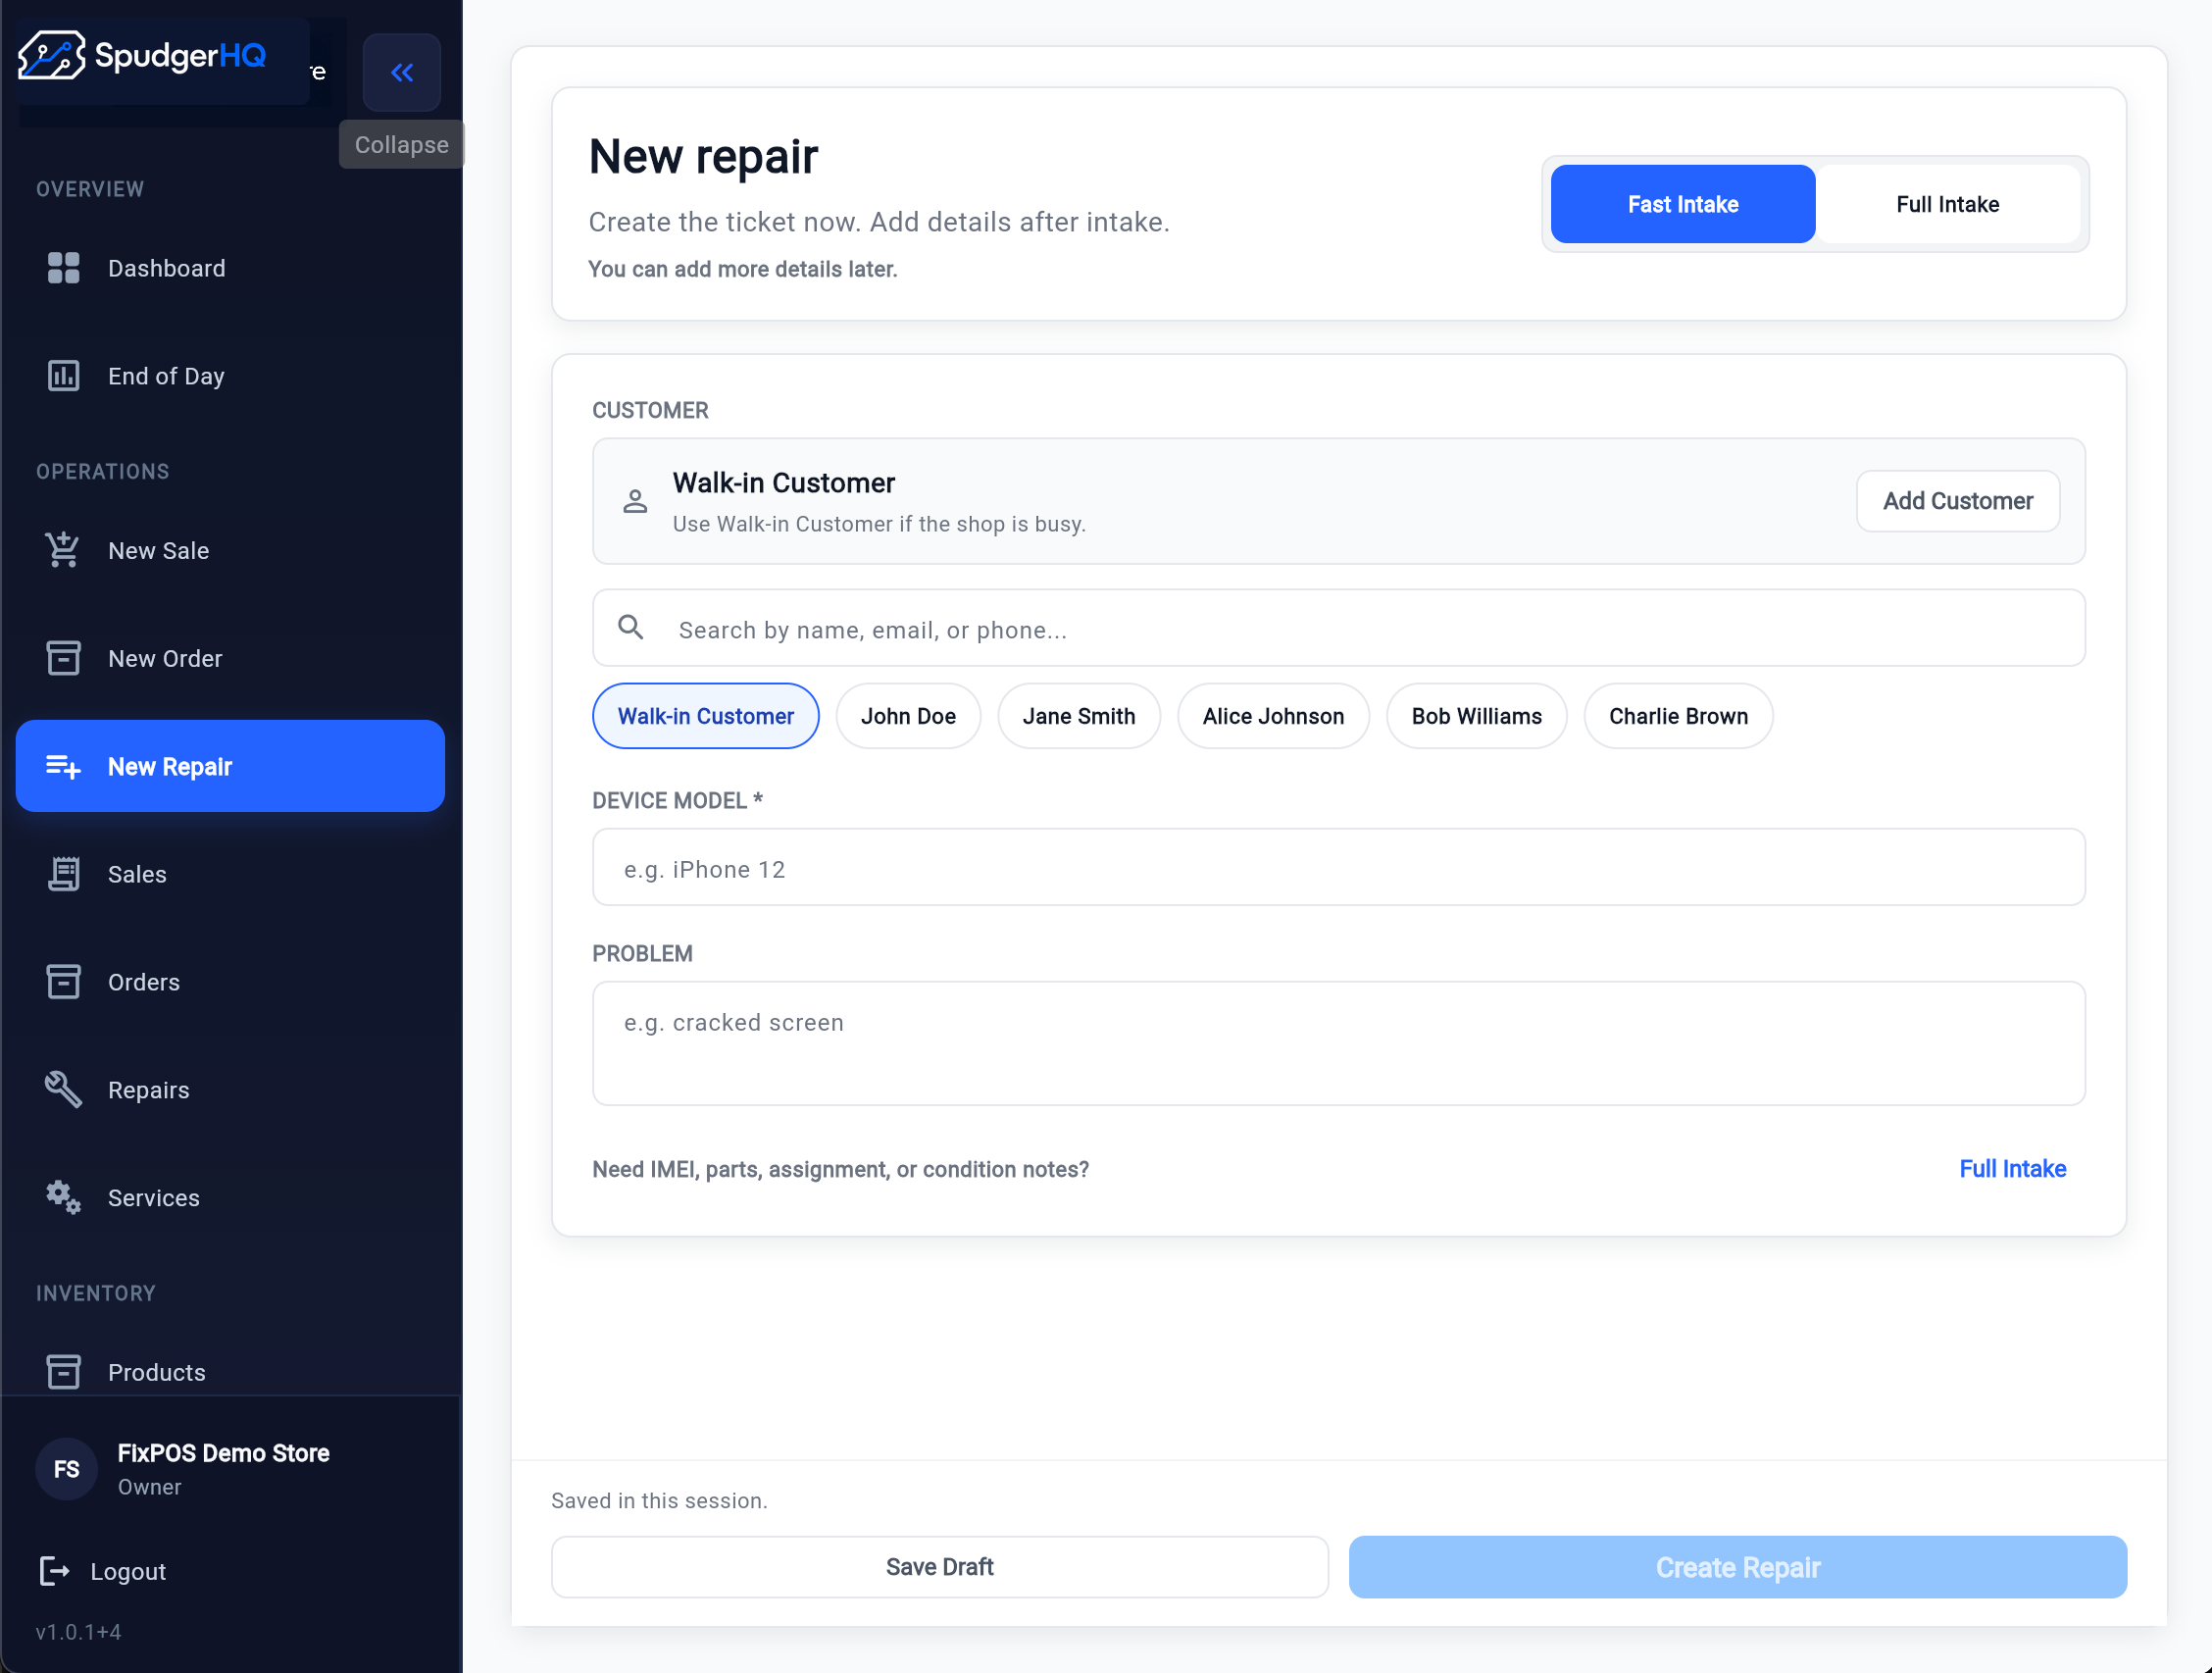
Task: Select New Repair in sidebar
Action: coord(230,766)
